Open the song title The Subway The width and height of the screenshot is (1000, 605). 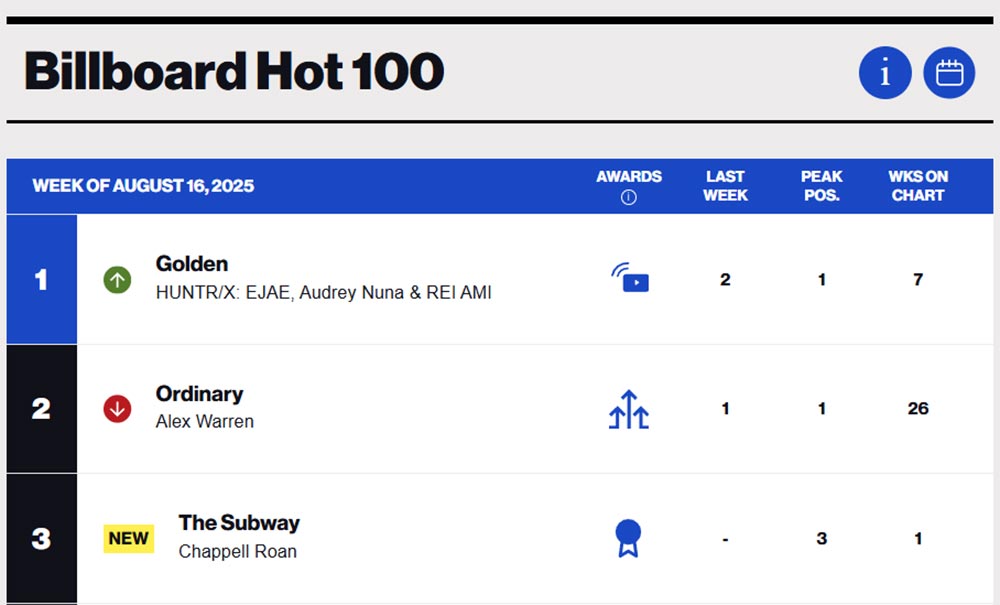(x=239, y=523)
